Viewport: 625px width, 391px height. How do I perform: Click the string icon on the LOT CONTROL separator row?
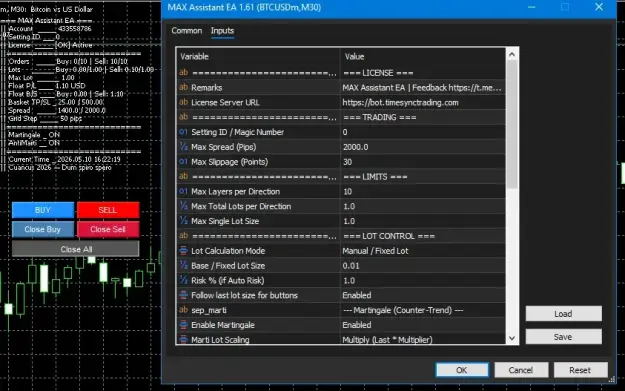pyautogui.click(x=183, y=236)
